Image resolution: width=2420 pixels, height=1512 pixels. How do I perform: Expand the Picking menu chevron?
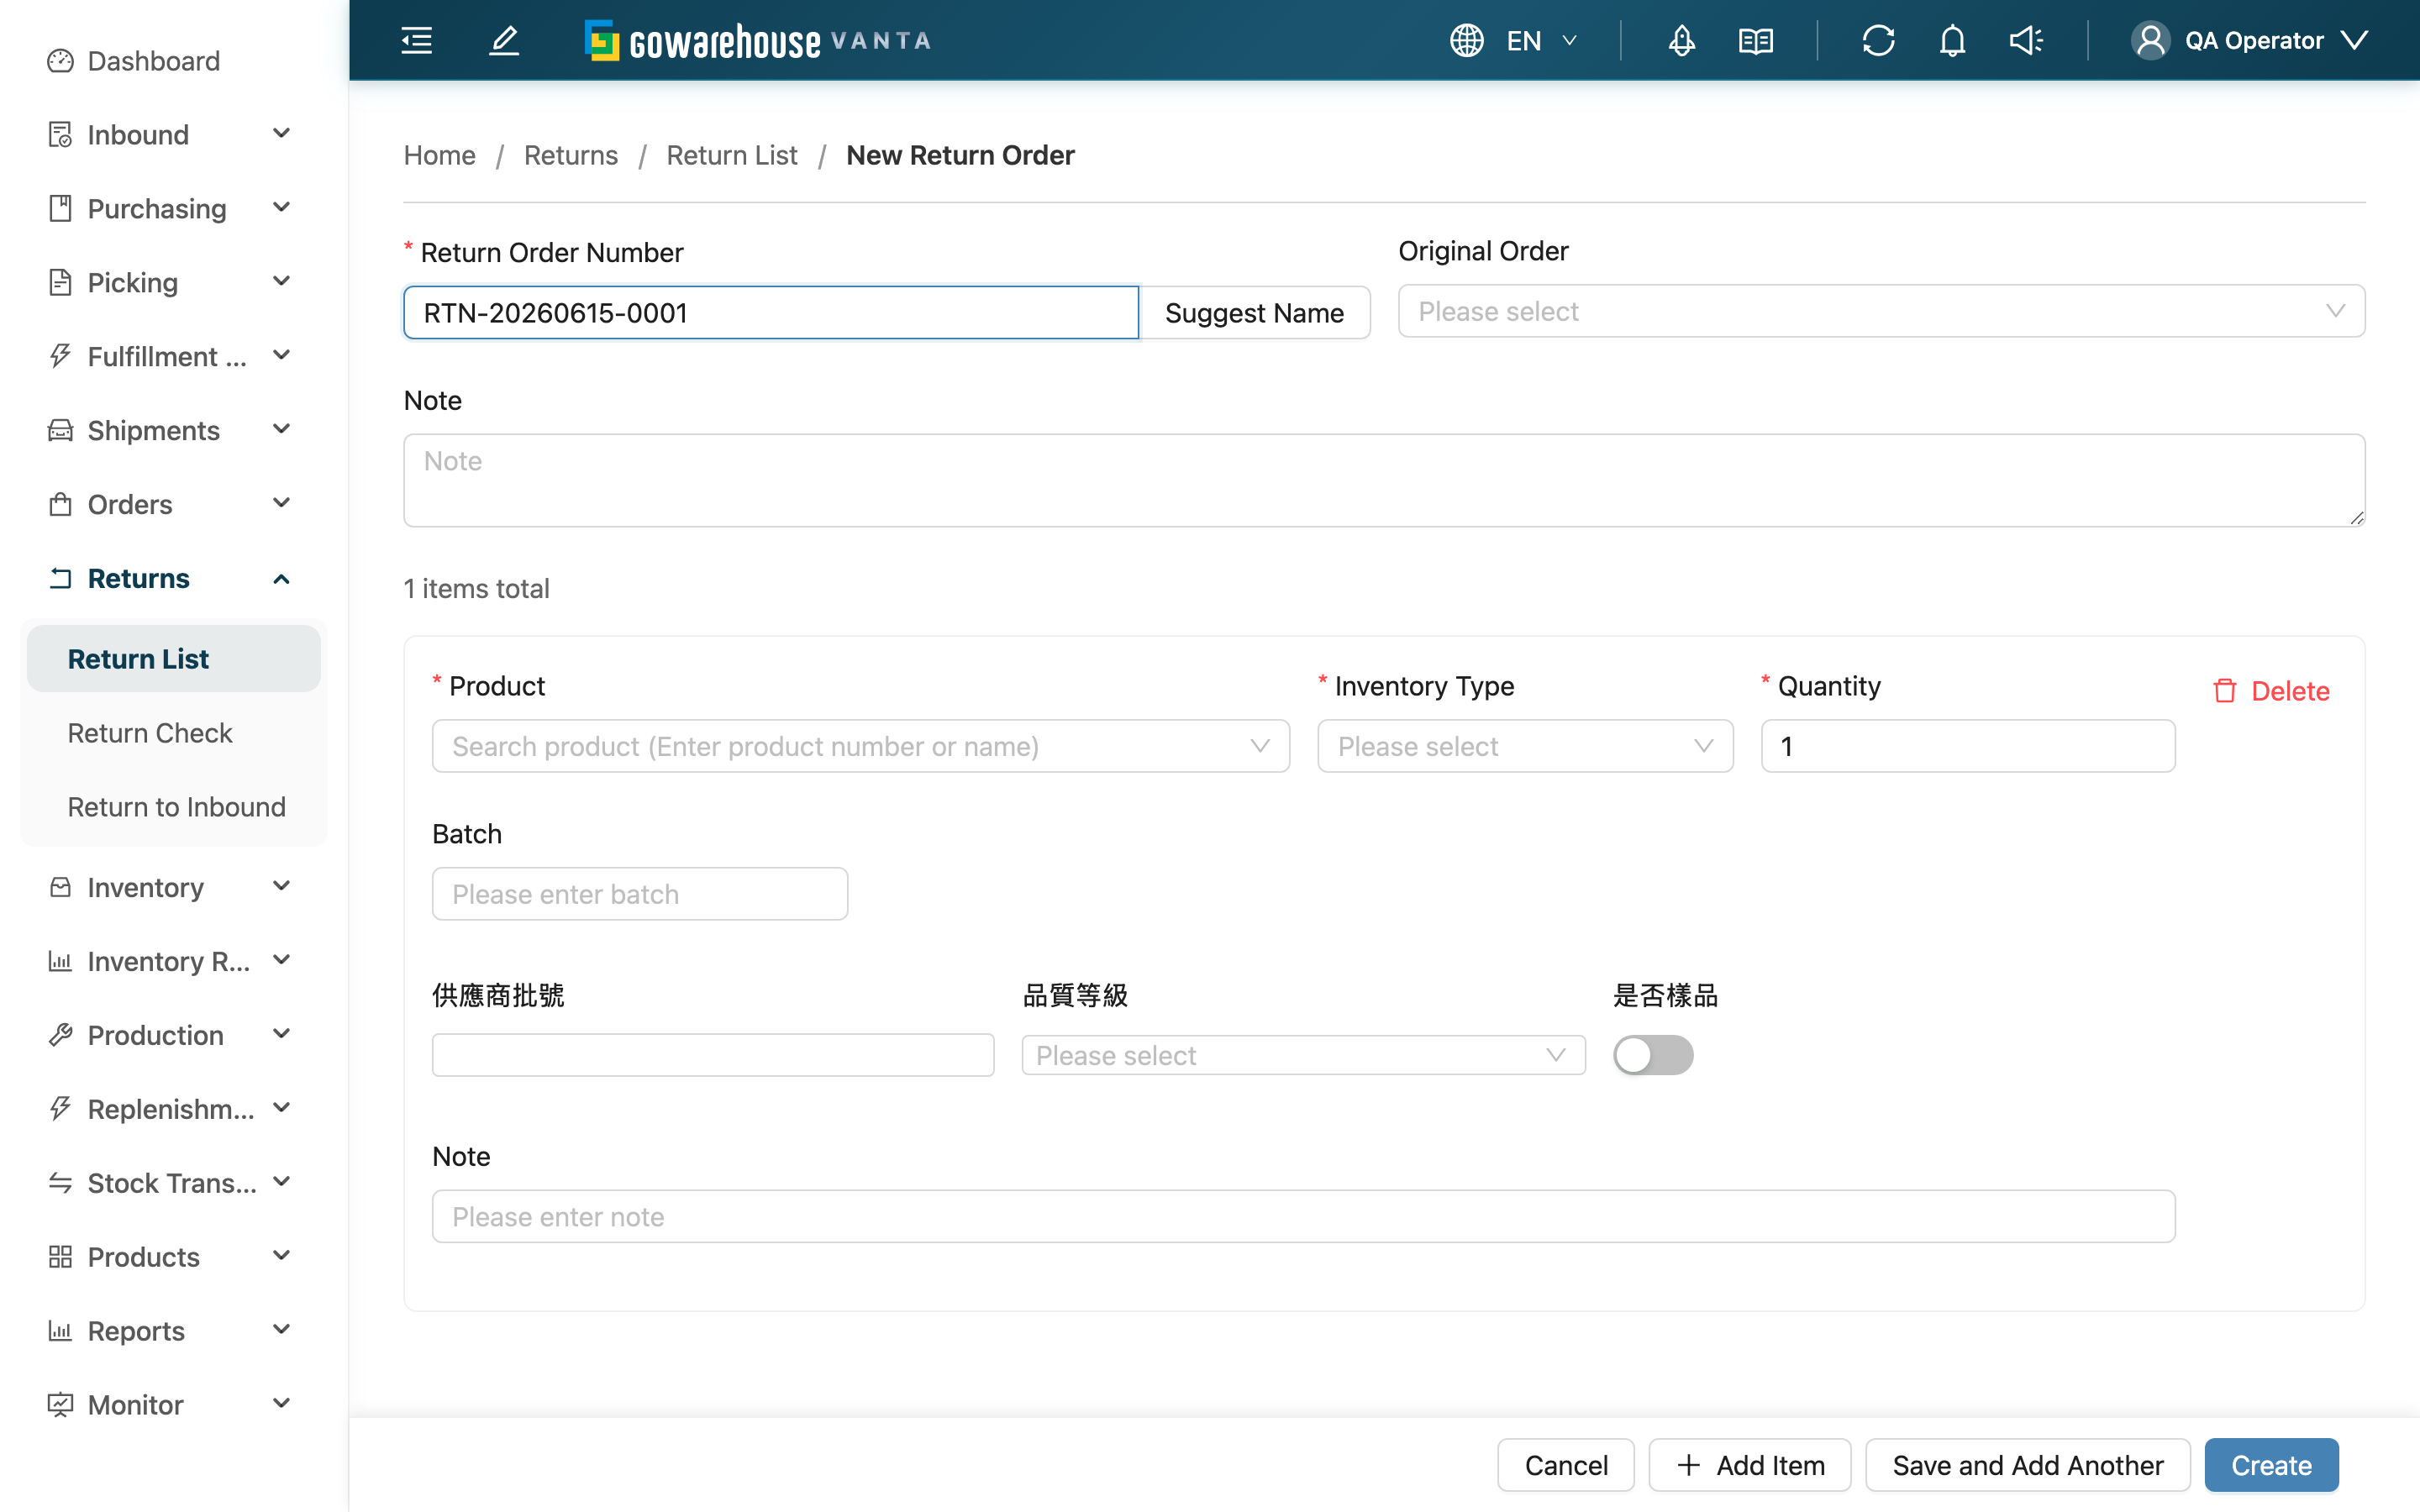(281, 282)
